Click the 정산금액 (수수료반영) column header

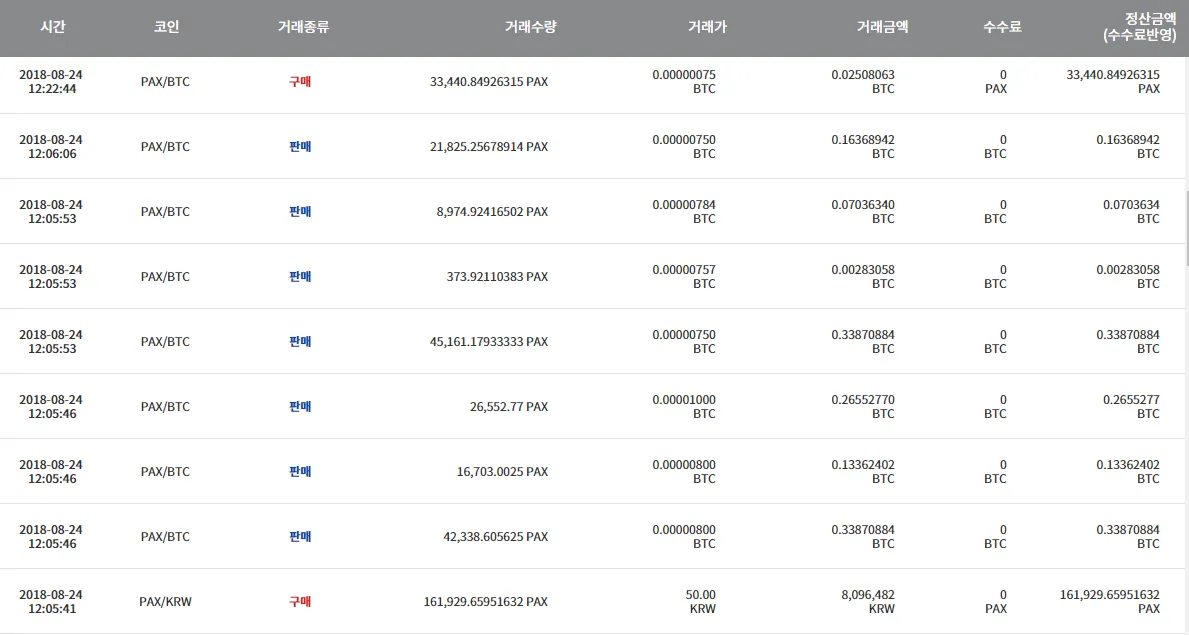pyautogui.click(x=1140, y=27)
